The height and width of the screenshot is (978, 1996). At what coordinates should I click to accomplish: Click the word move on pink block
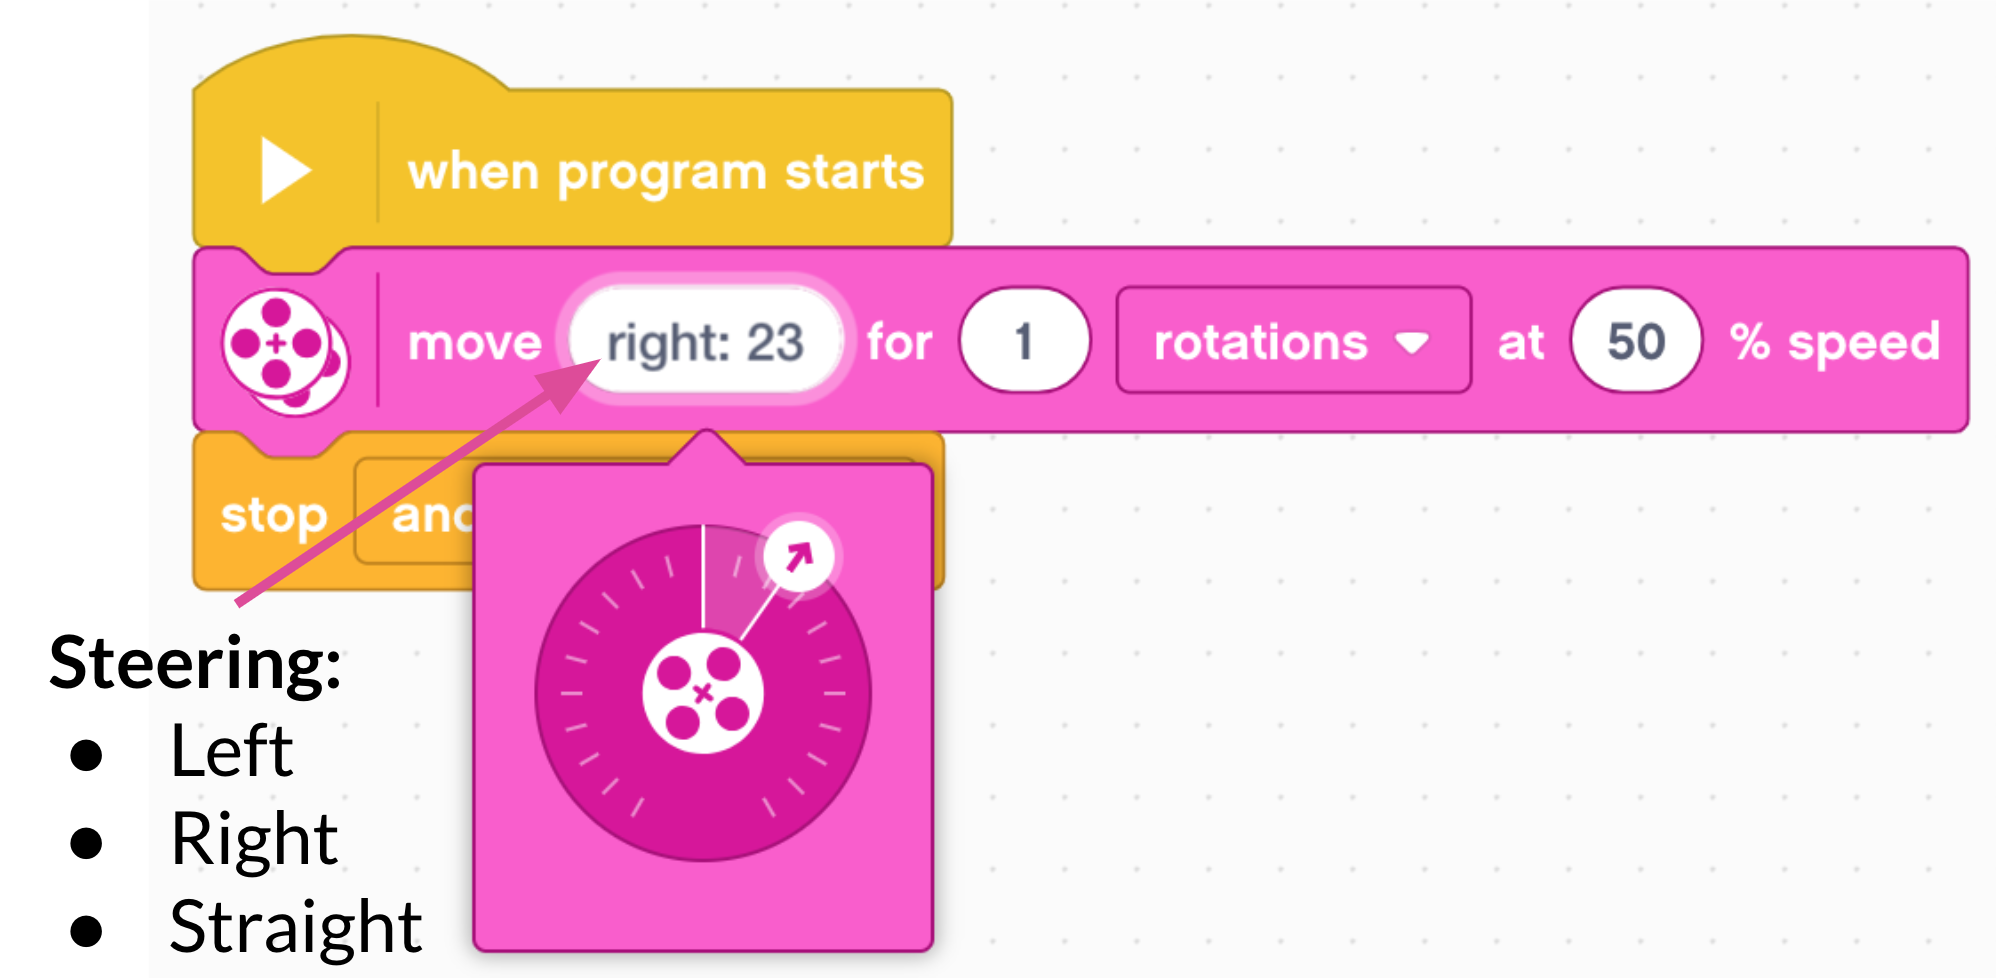[x=475, y=343]
